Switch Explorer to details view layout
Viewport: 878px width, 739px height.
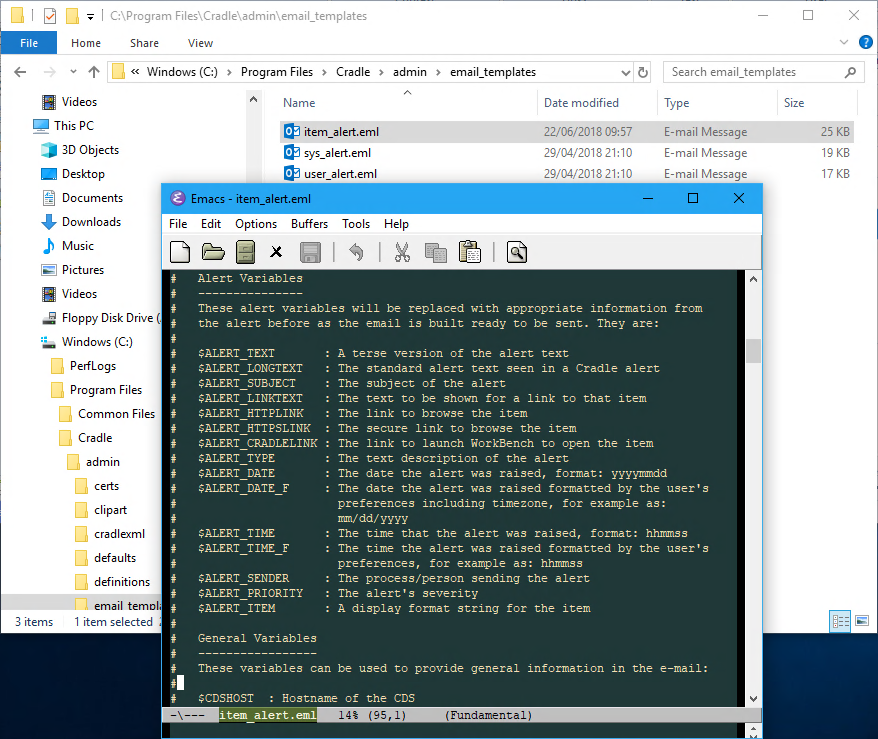point(840,621)
